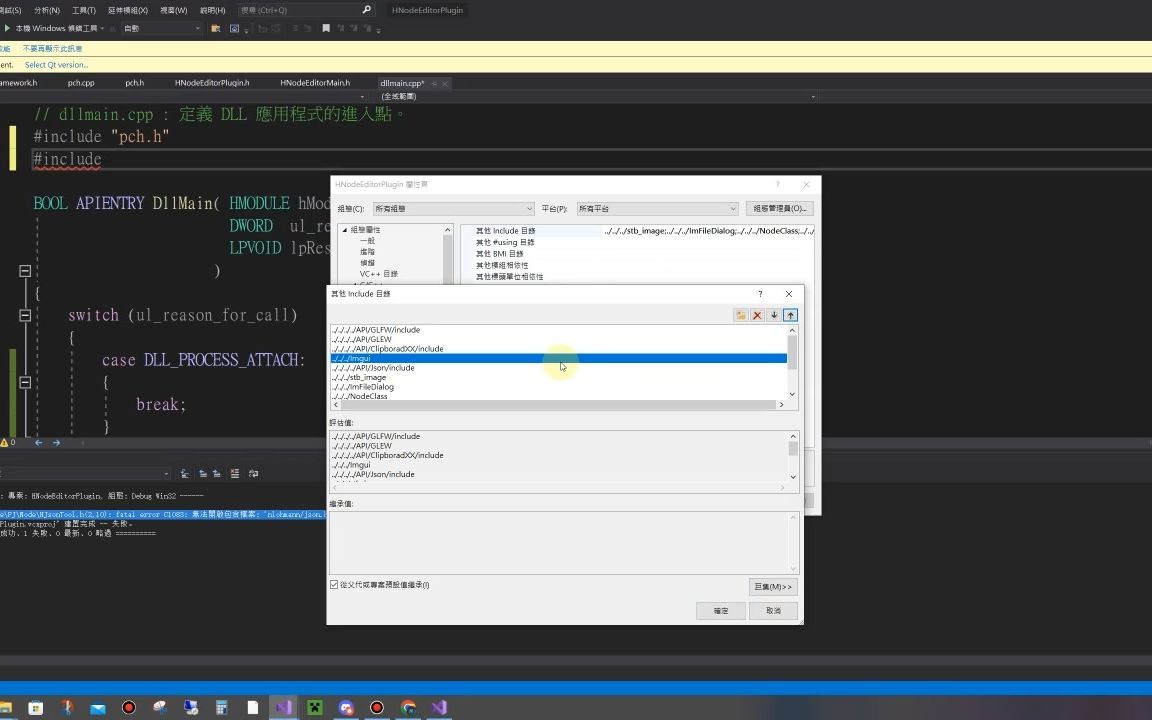The width and height of the screenshot is (1152, 720).
Task: Move selected include path down
Action: [x=774, y=315]
